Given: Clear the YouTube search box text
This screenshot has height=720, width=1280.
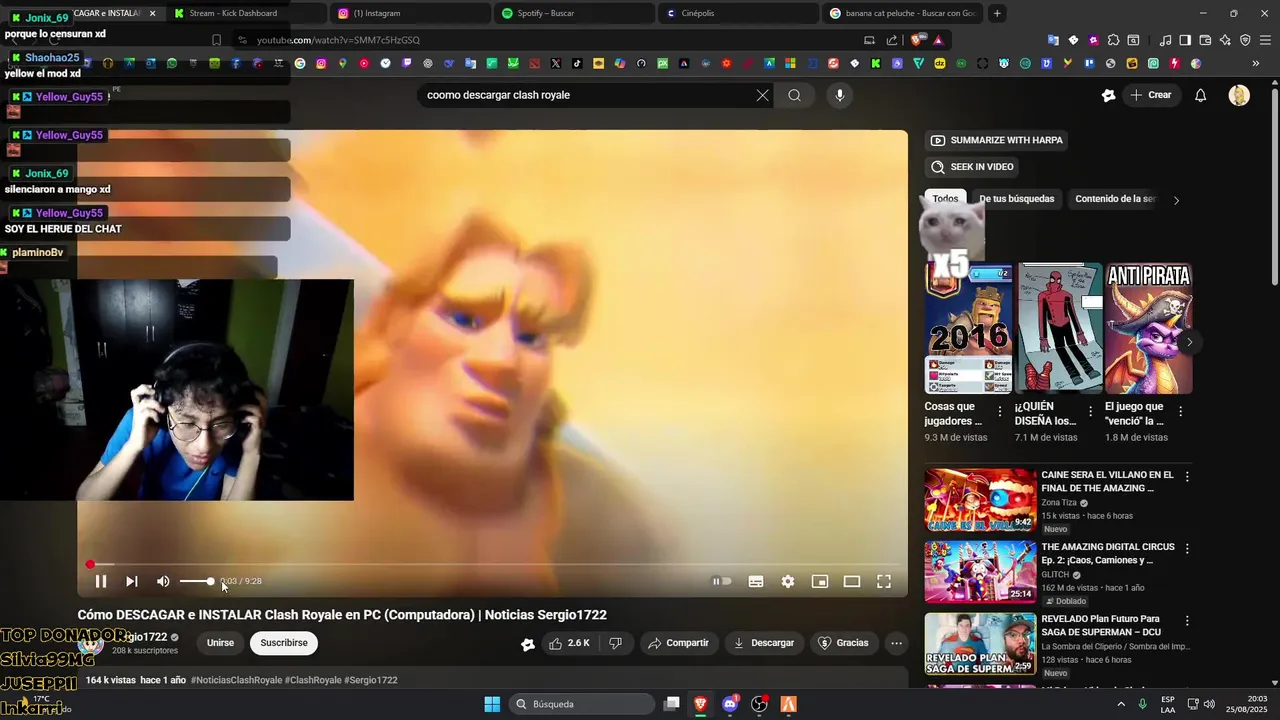Looking at the screenshot, I should [762, 95].
